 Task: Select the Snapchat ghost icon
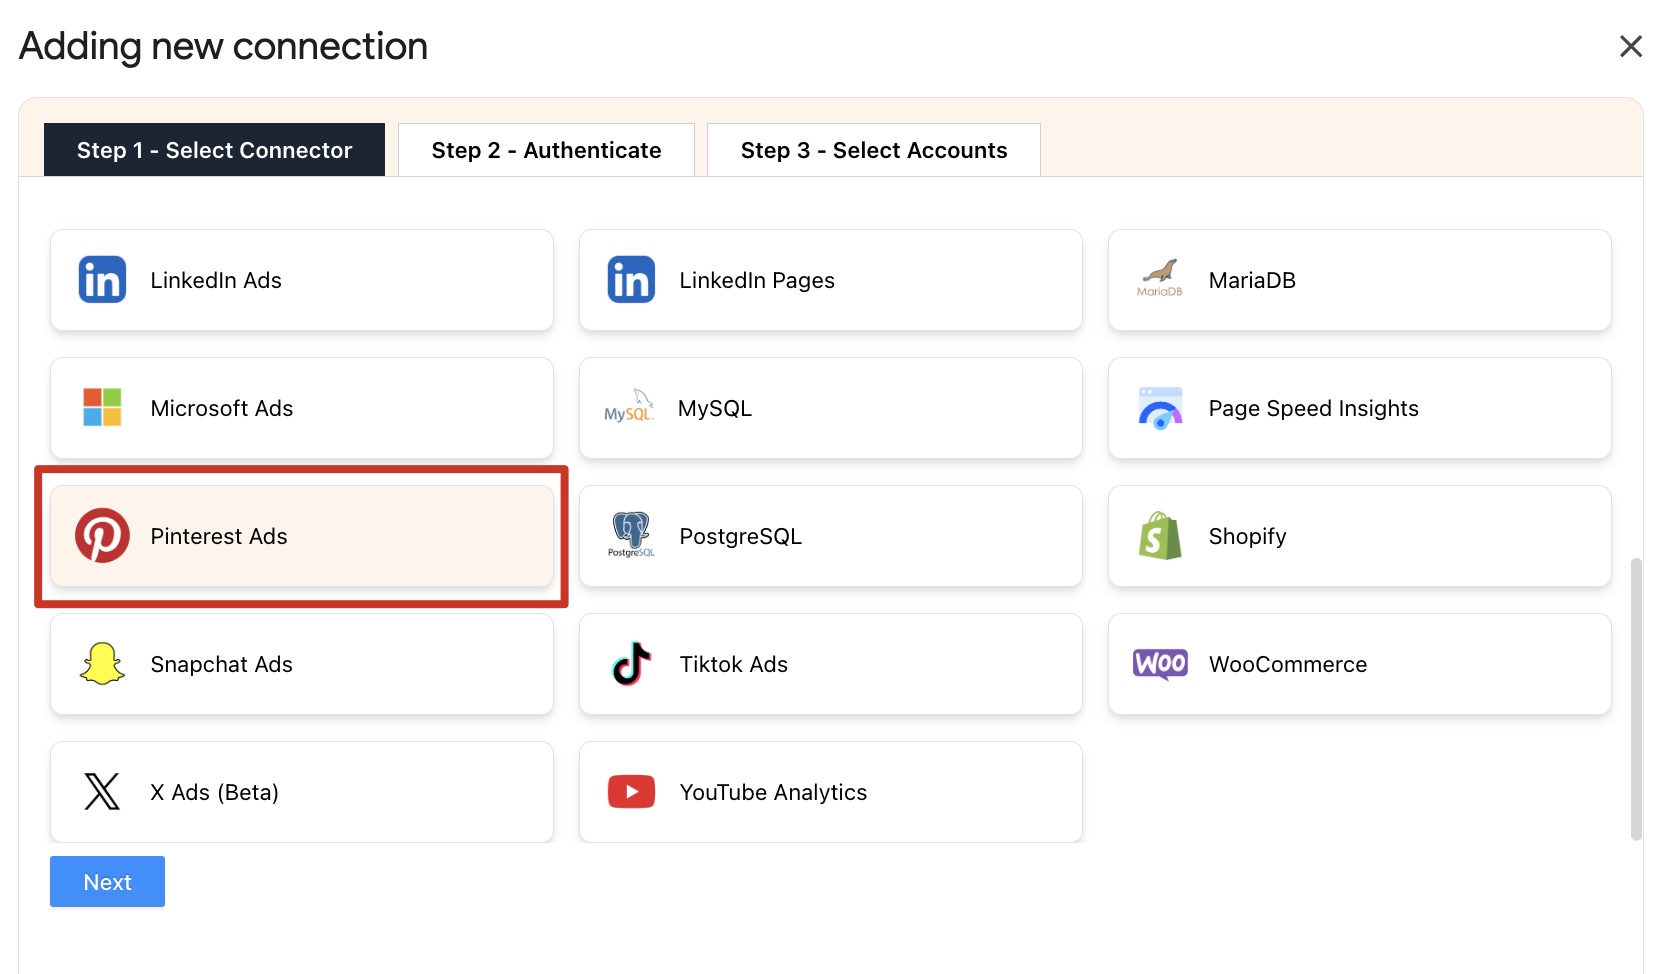point(102,664)
